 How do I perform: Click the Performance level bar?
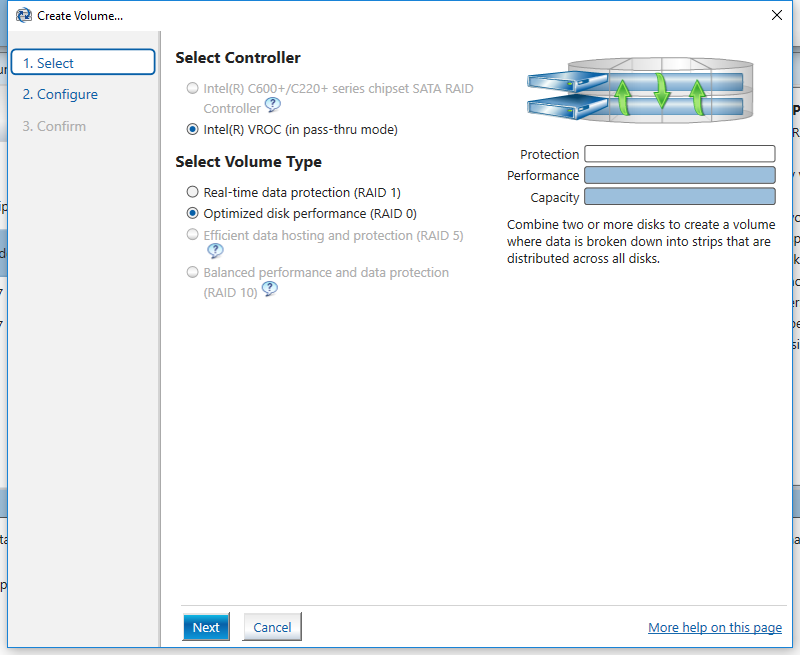point(680,175)
